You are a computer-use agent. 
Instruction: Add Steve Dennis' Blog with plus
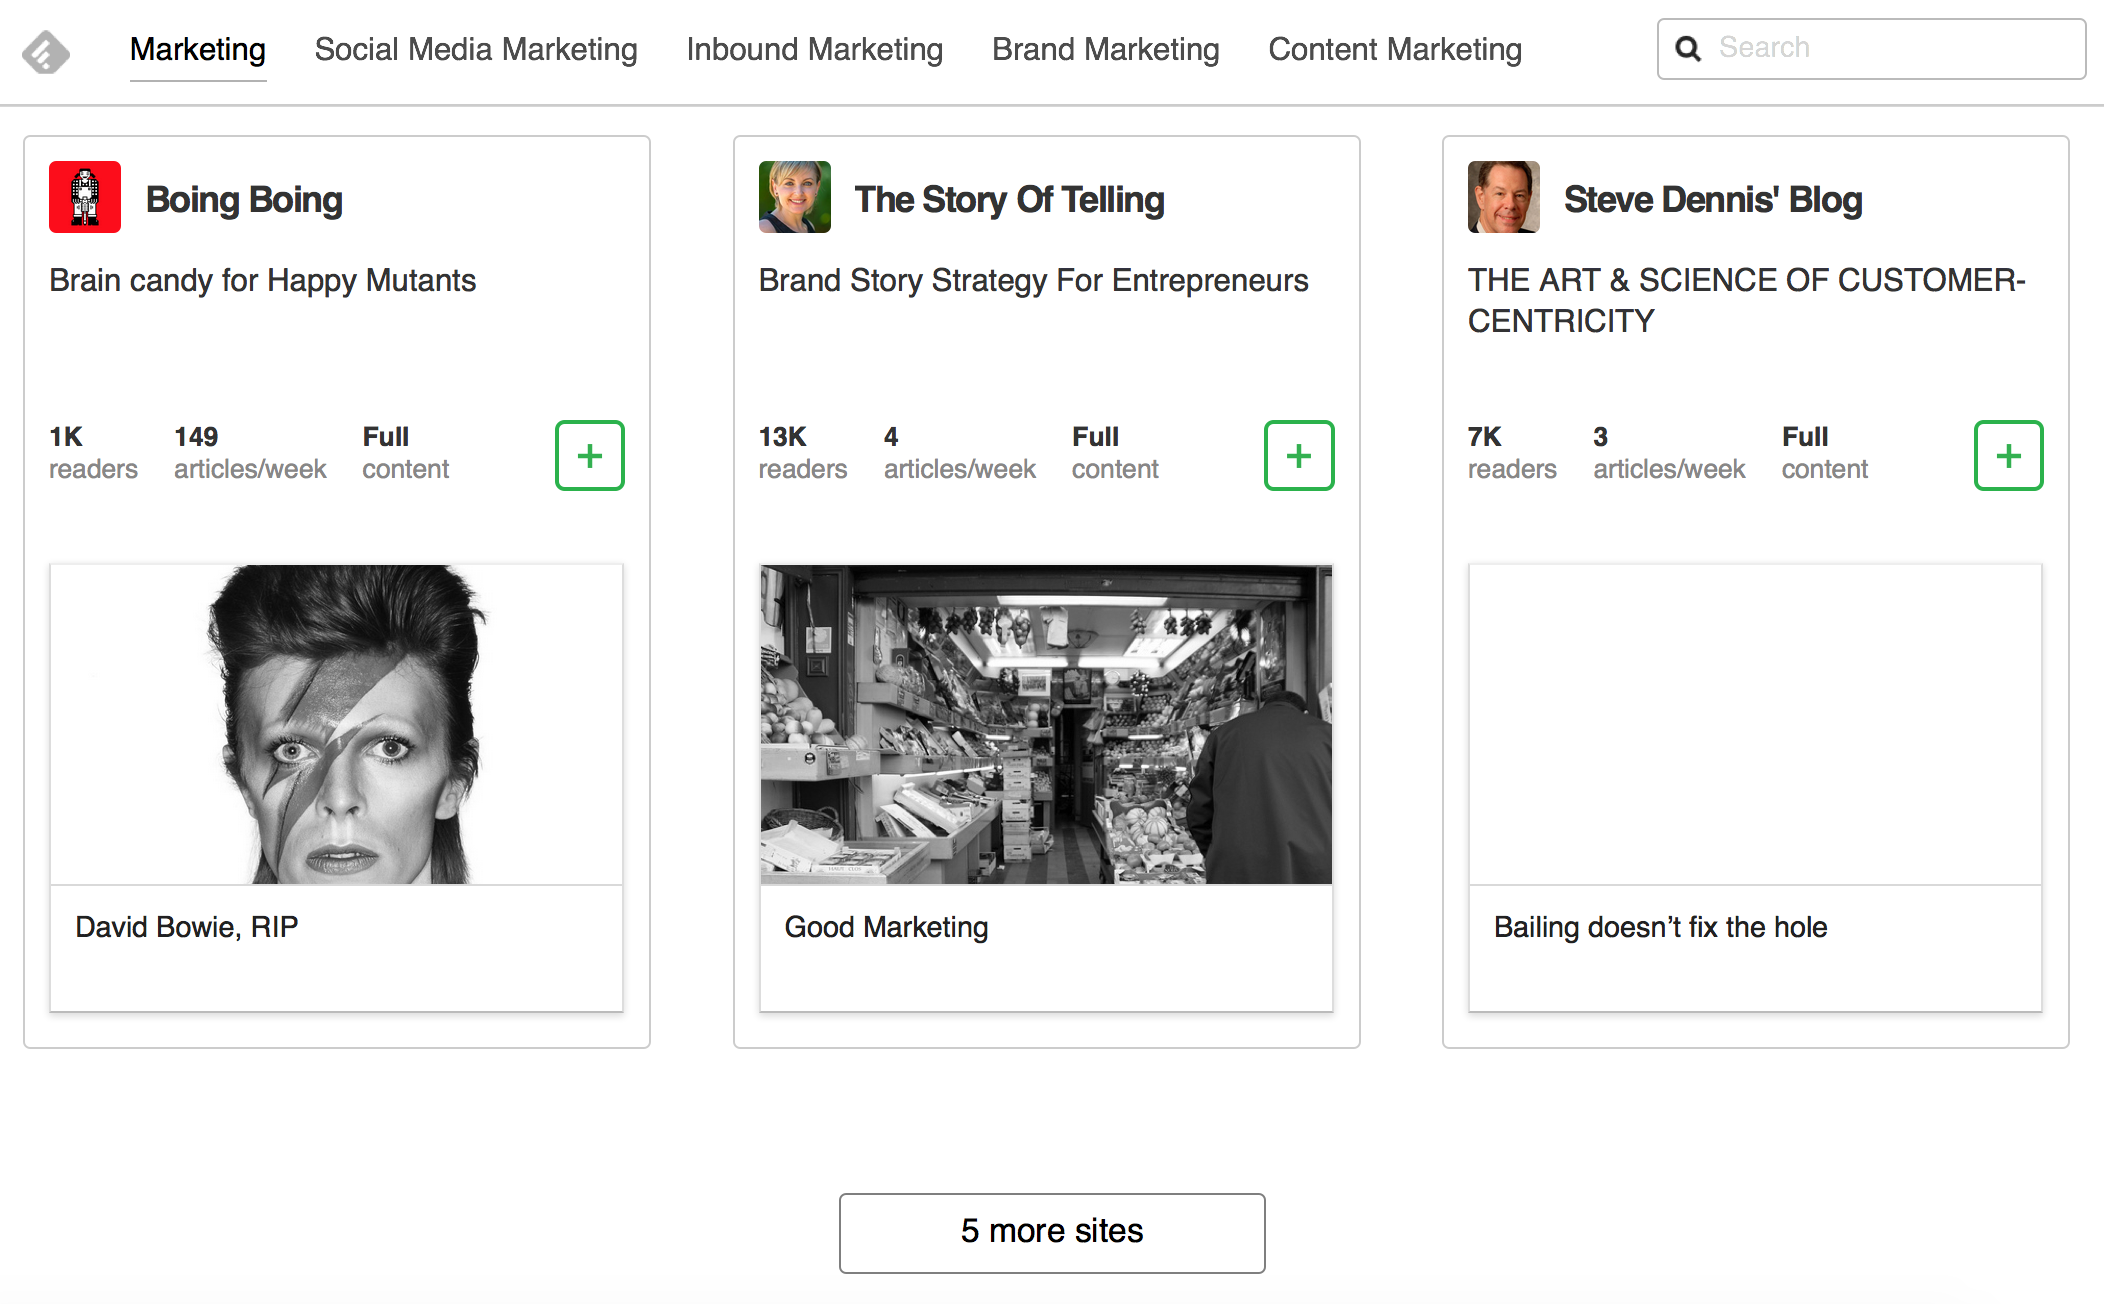(2008, 456)
